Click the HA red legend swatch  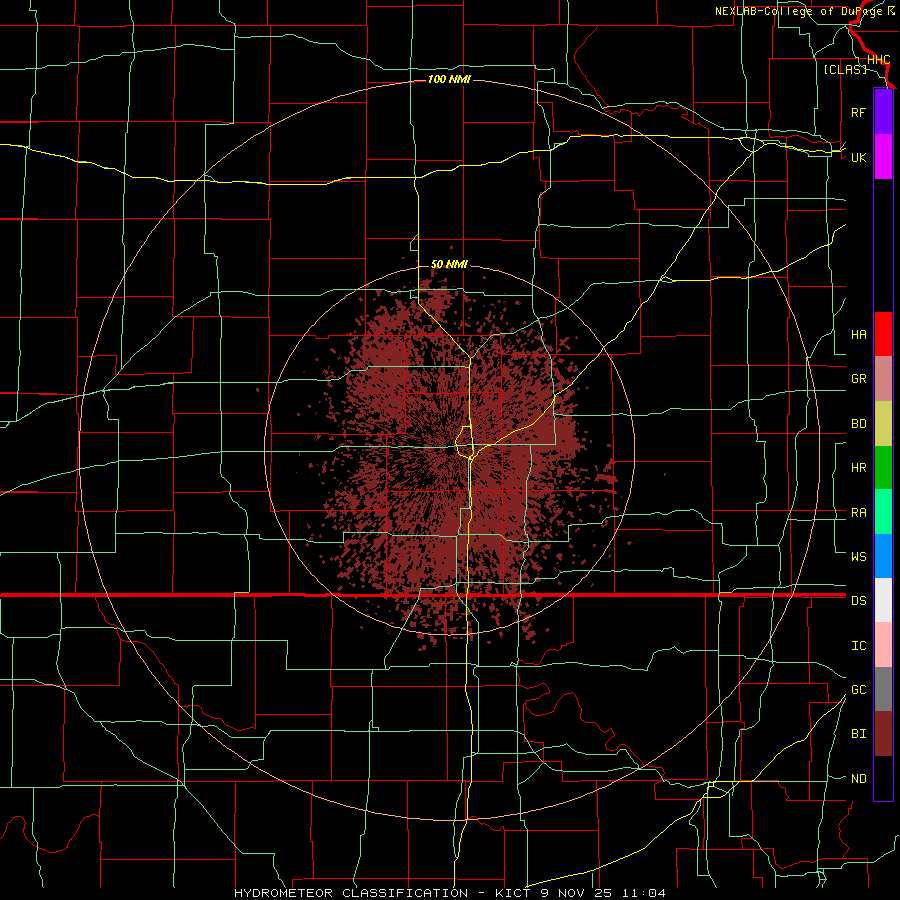[x=883, y=334]
